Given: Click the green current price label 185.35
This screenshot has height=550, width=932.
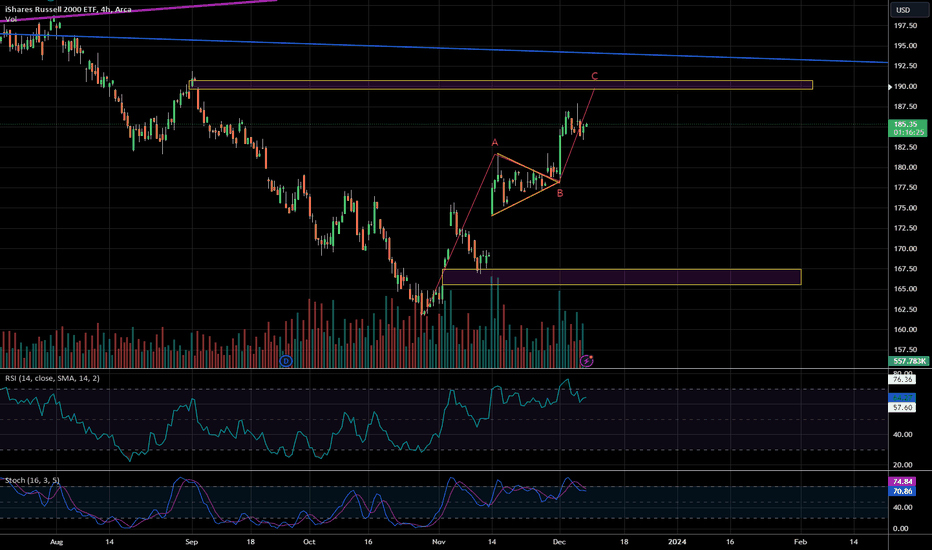Looking at the screenshot, I should pyautogui.click(x=909, y=128).
